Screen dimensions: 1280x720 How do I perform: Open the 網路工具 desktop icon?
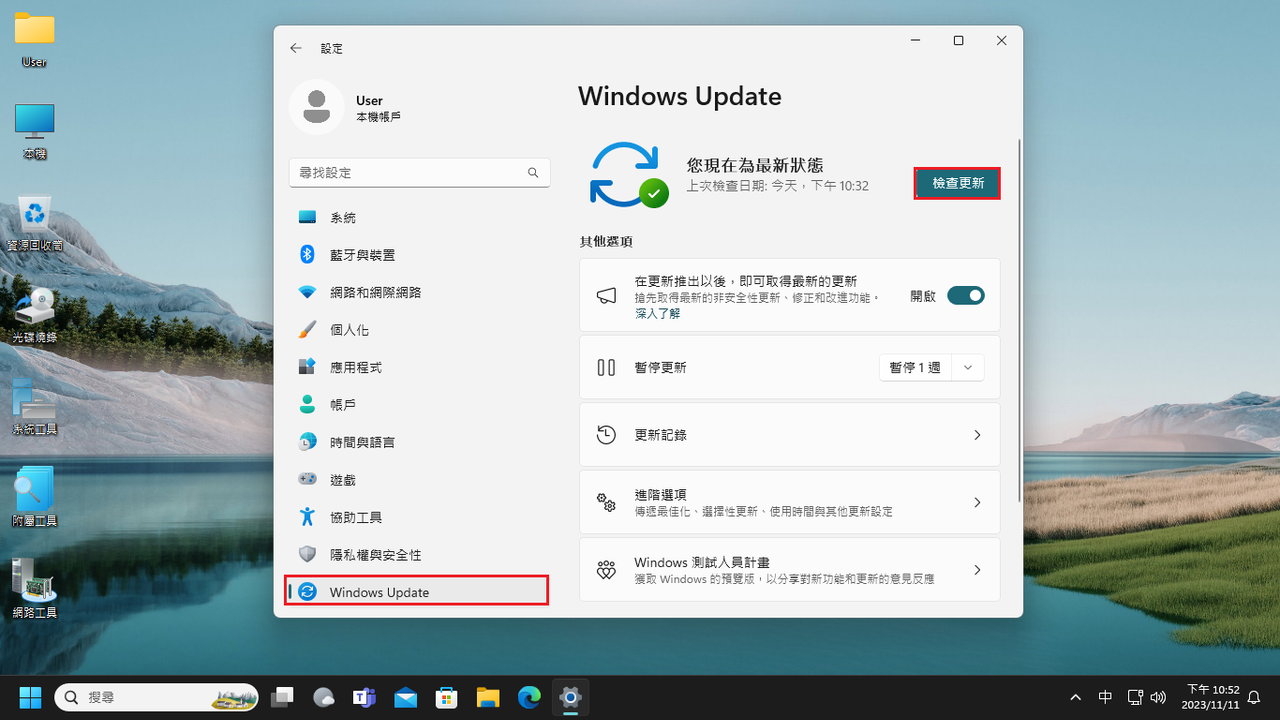pyautogui.click(x=35, y=590)
